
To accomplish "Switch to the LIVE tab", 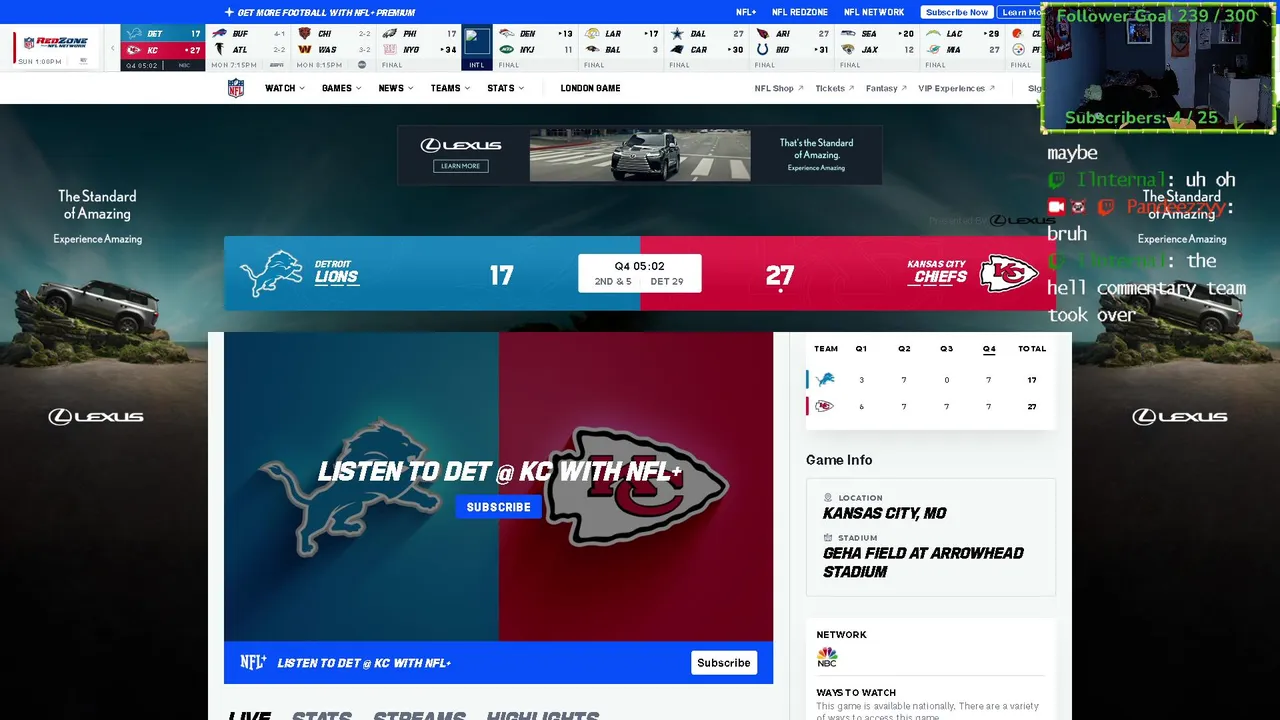I will [249, 714].
